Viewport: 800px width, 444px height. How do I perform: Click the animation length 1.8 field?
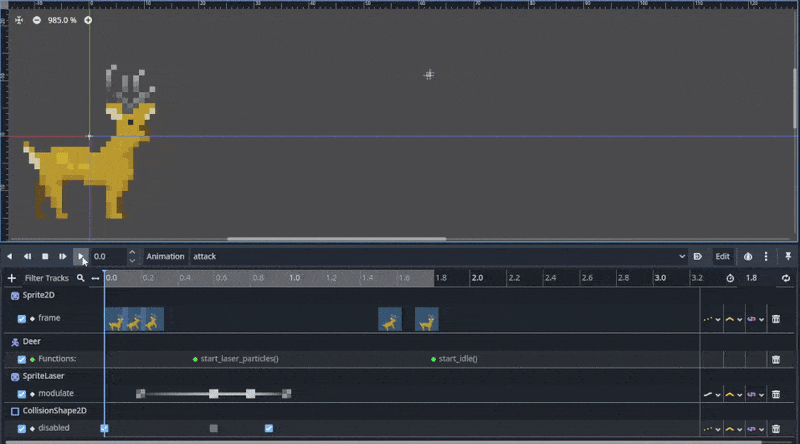coord(757,278)
